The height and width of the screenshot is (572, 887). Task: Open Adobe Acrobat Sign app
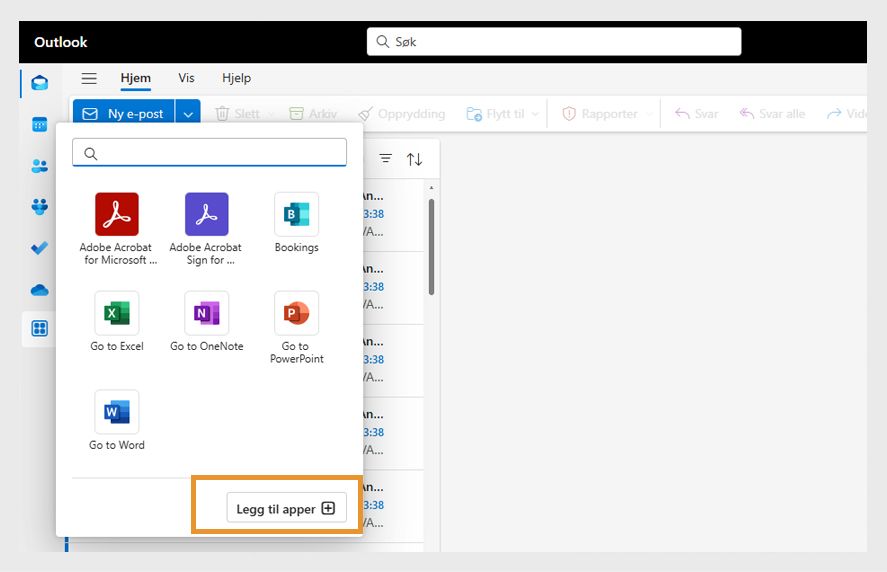(x=206, y=228)
